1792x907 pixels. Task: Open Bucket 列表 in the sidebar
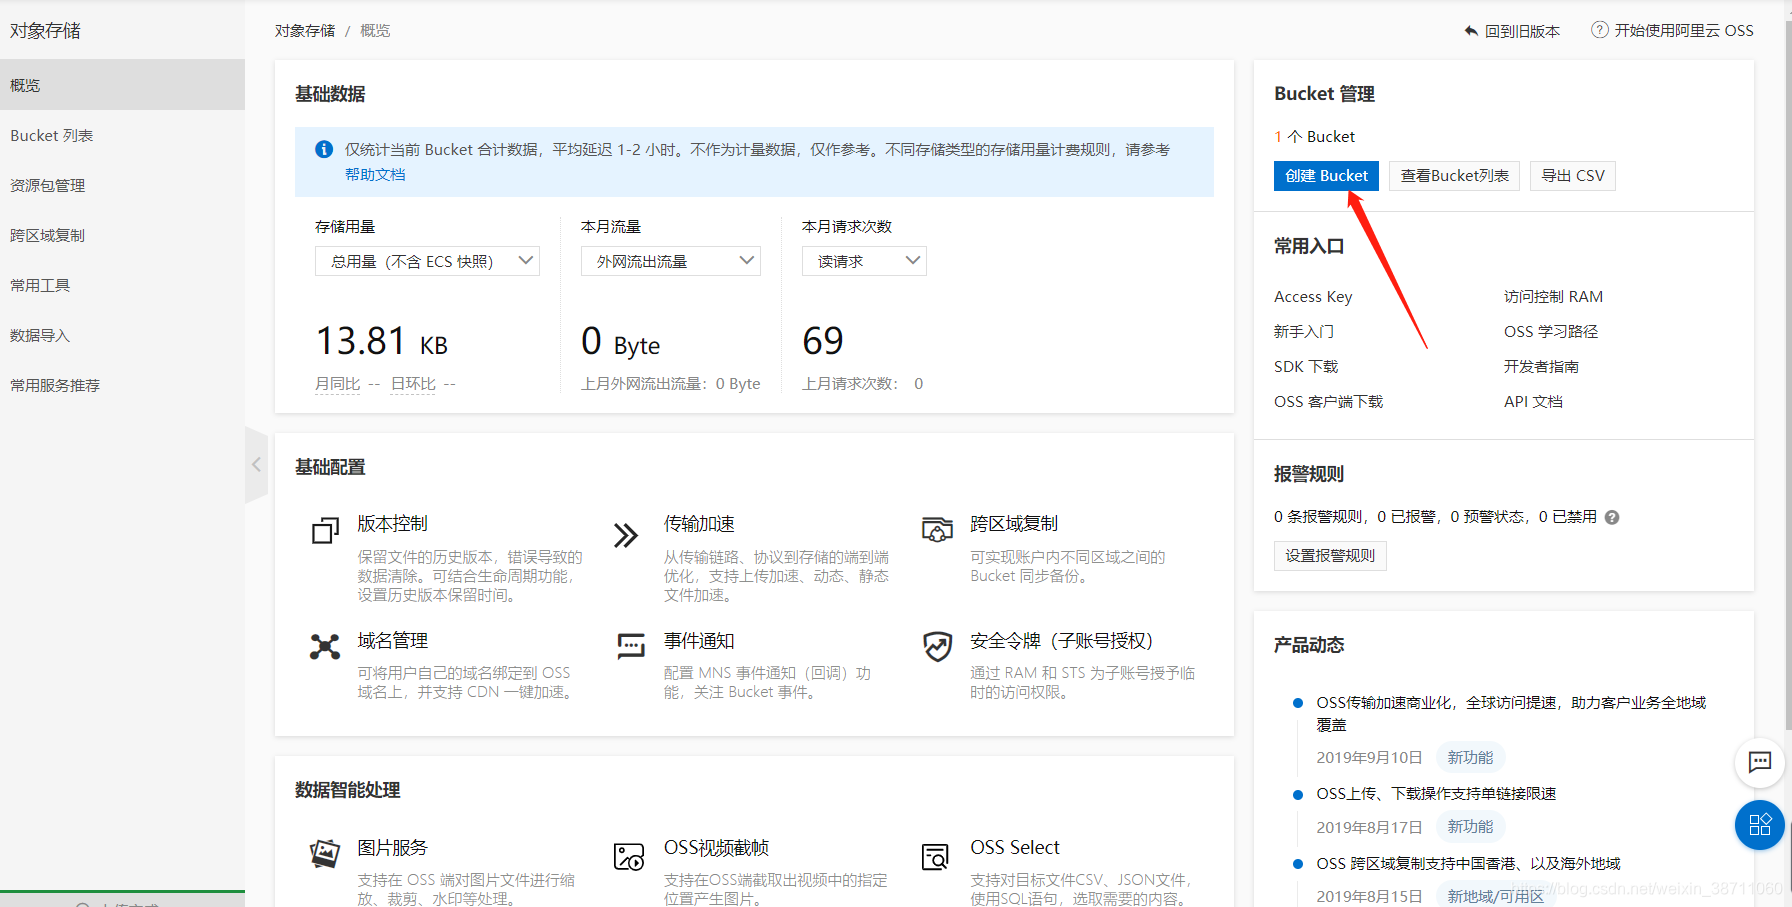coord(122,135)
